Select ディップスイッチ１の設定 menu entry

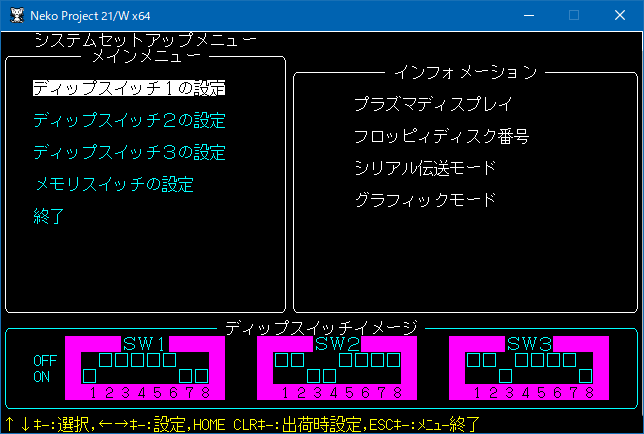[128, 88]
